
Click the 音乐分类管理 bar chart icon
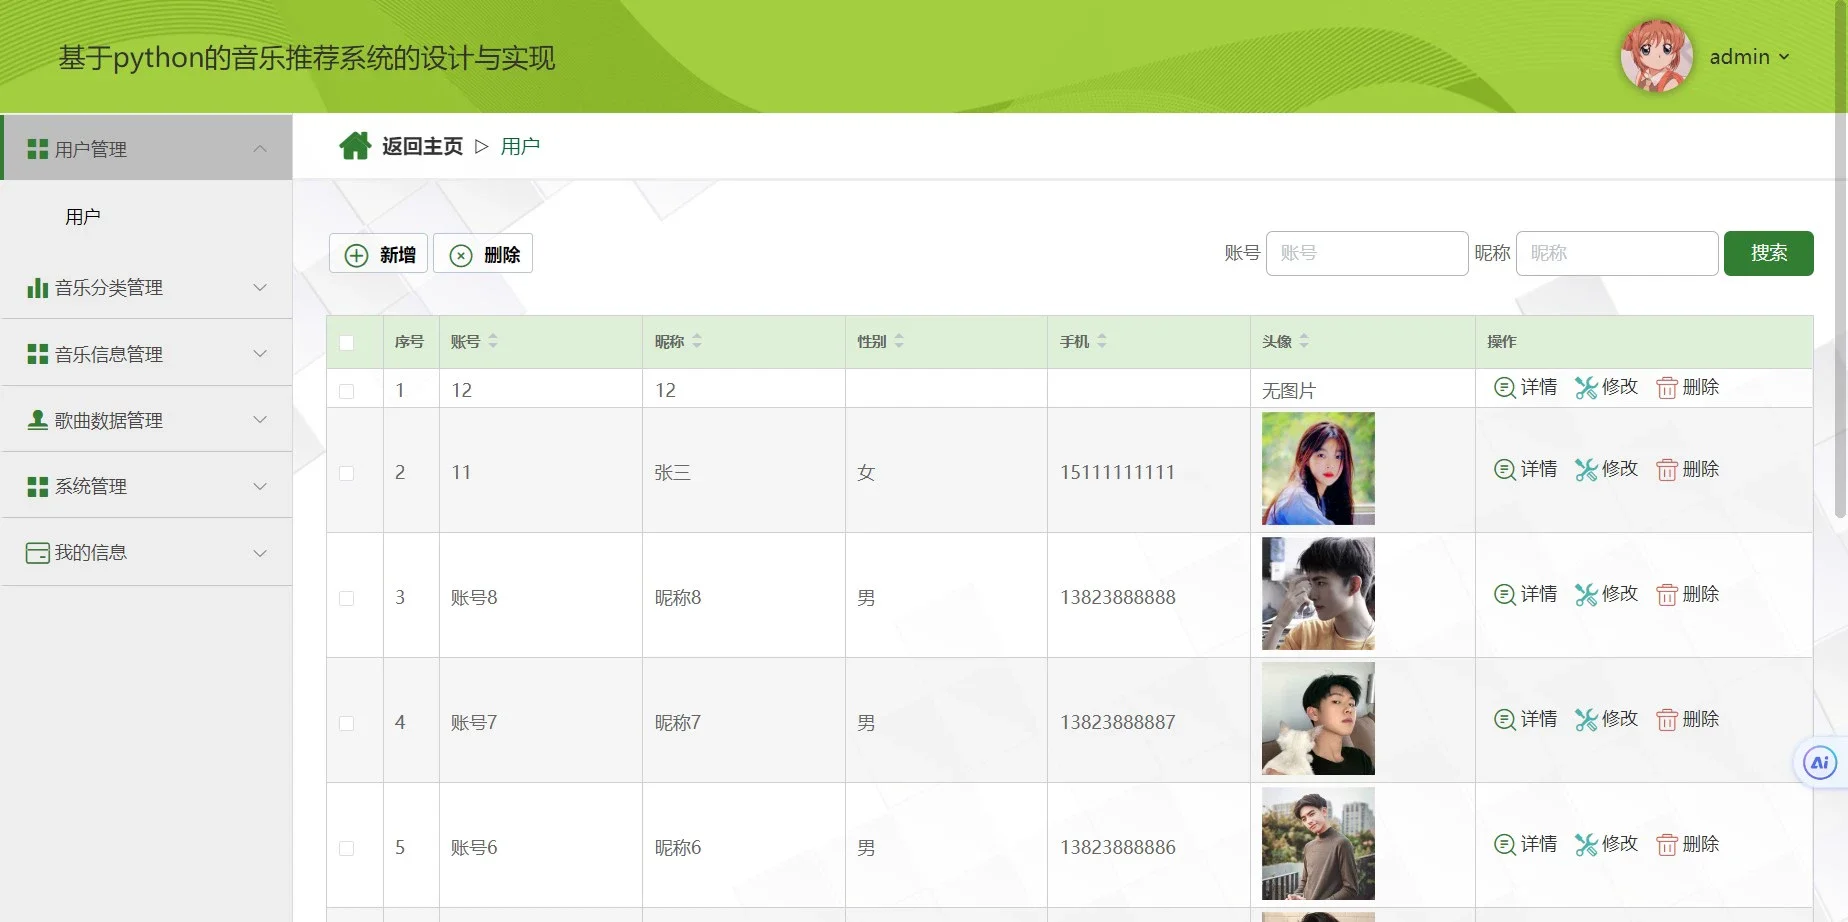(x=38, y=288)
